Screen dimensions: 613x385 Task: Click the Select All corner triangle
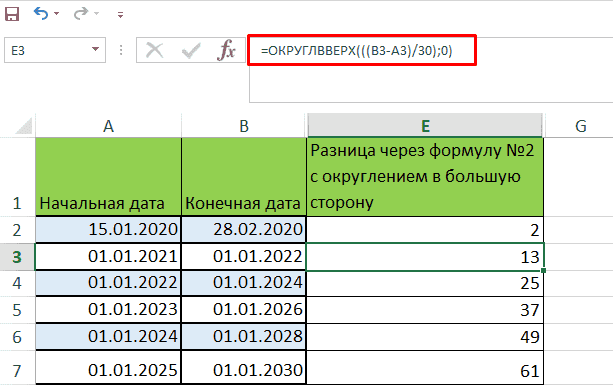(x=23, y=126)
